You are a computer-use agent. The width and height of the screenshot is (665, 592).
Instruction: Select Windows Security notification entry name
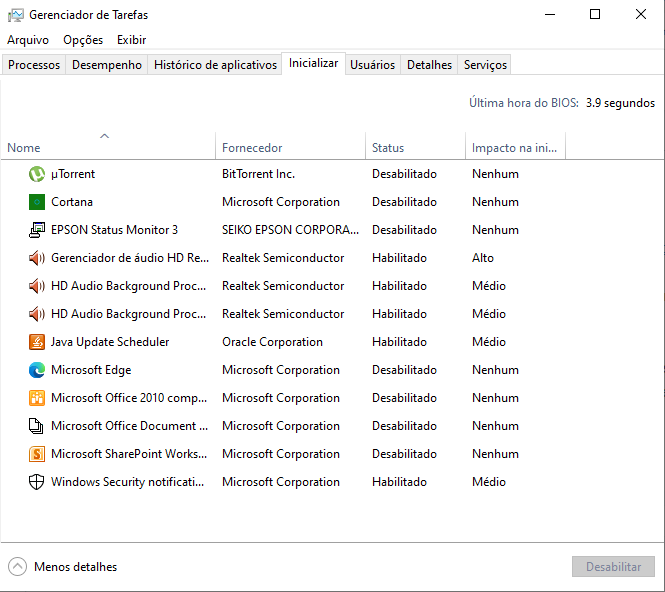tap(127, 482)
